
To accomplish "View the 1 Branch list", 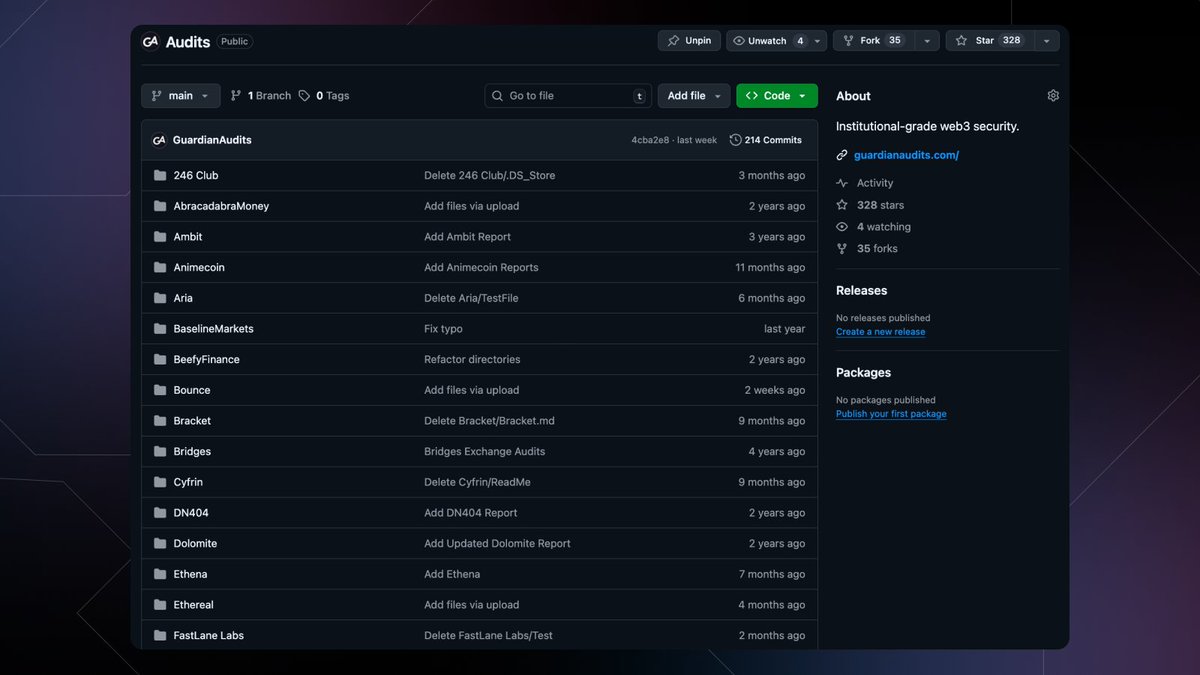I will click(261, 96).
